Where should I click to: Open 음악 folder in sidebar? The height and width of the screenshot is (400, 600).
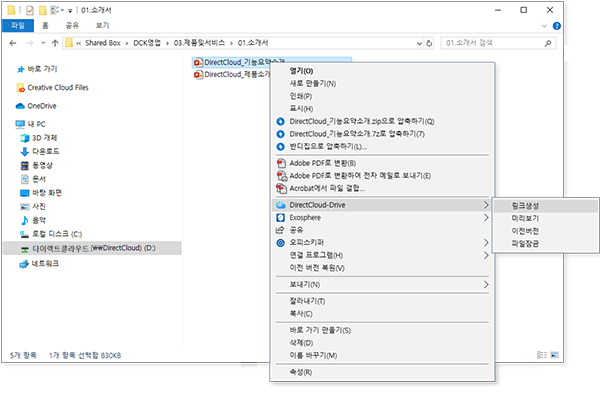tap(33, 220)
